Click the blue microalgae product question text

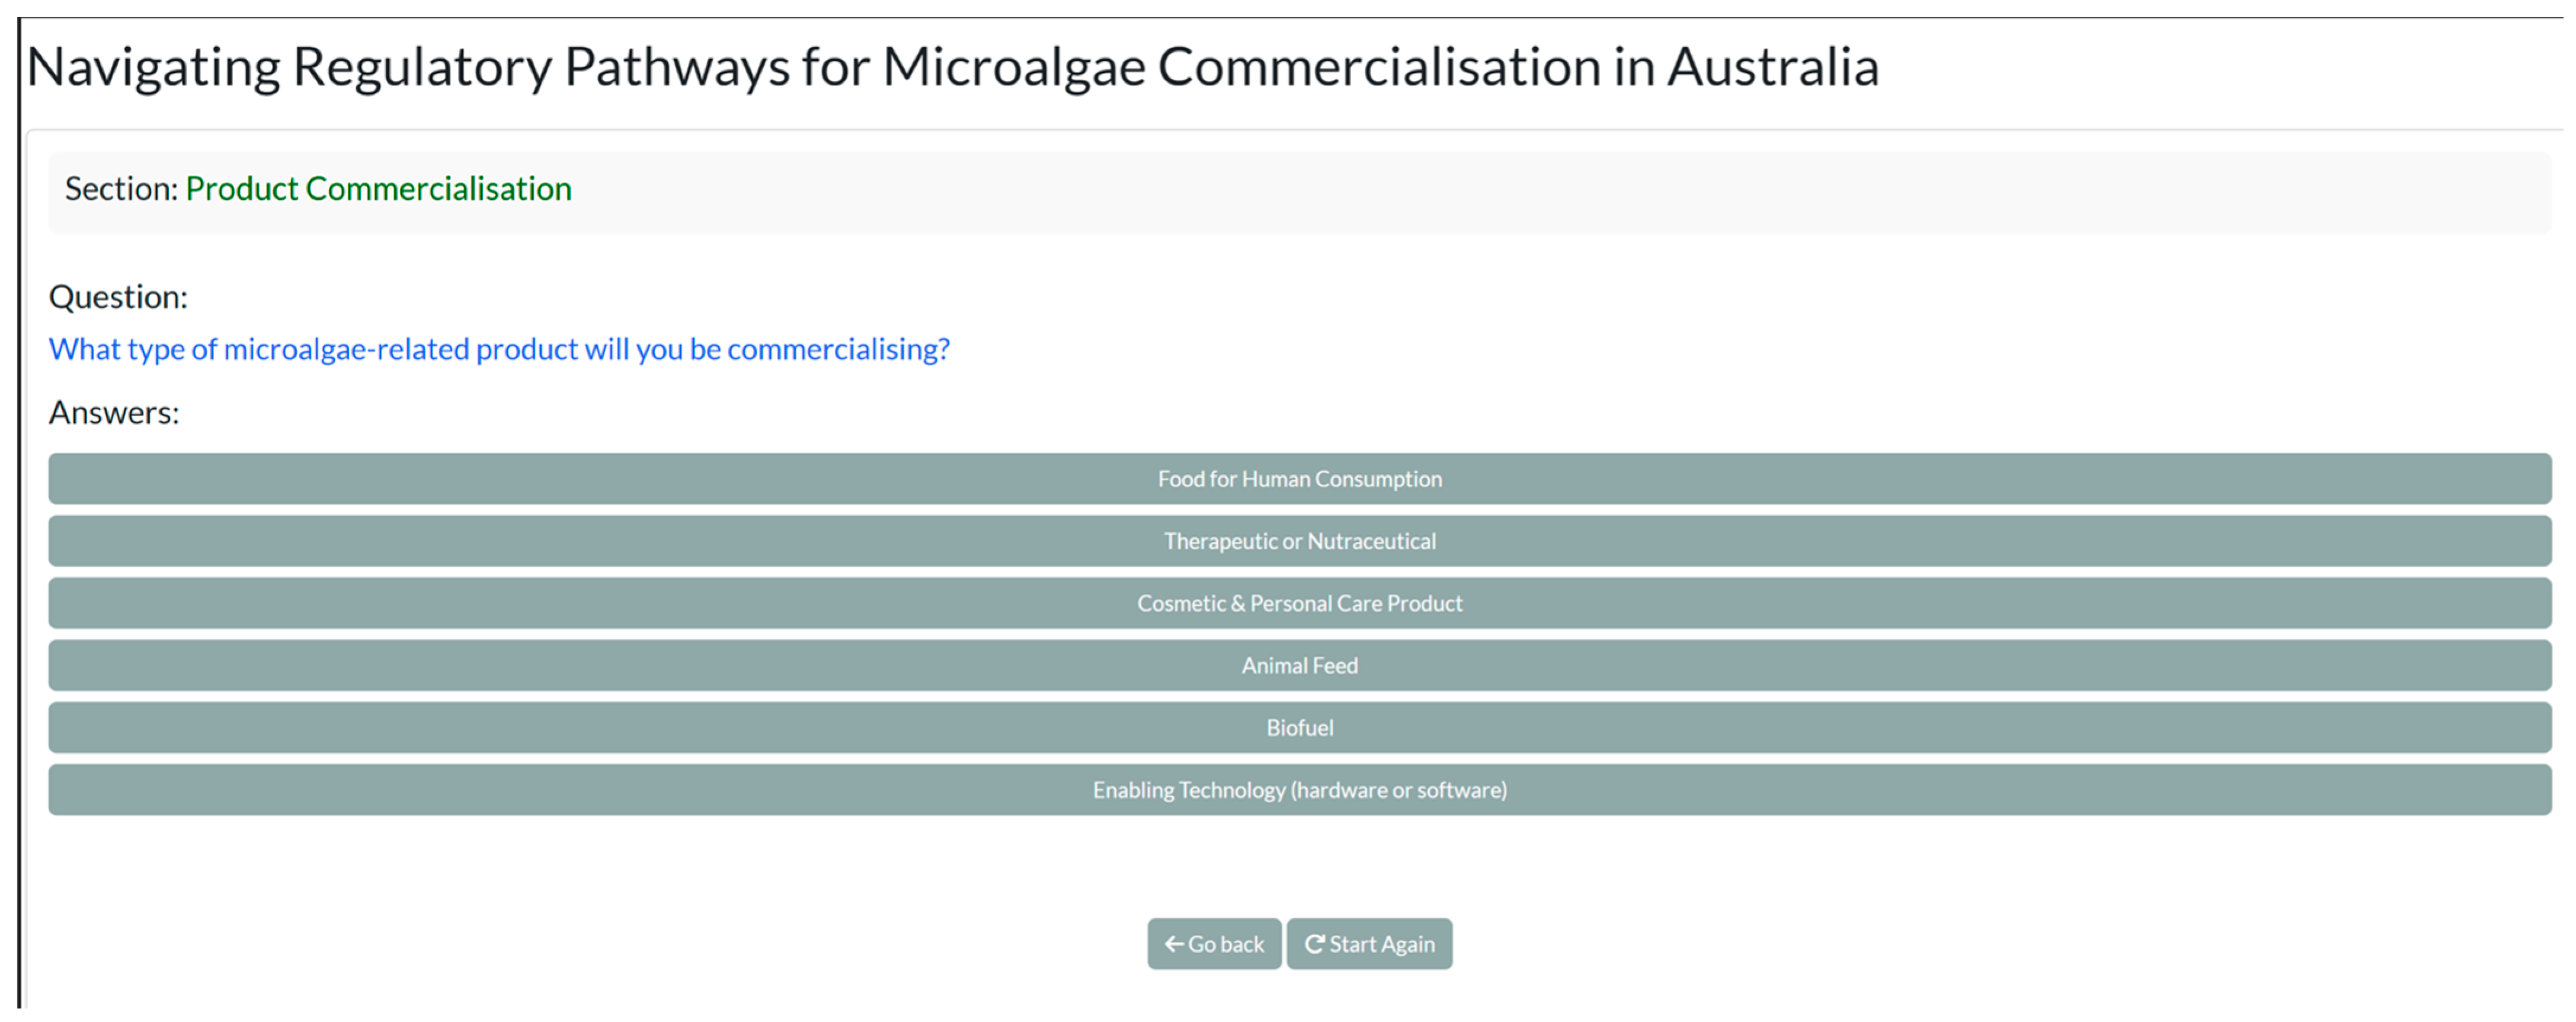pyautogui.click(x=499, y=349)
